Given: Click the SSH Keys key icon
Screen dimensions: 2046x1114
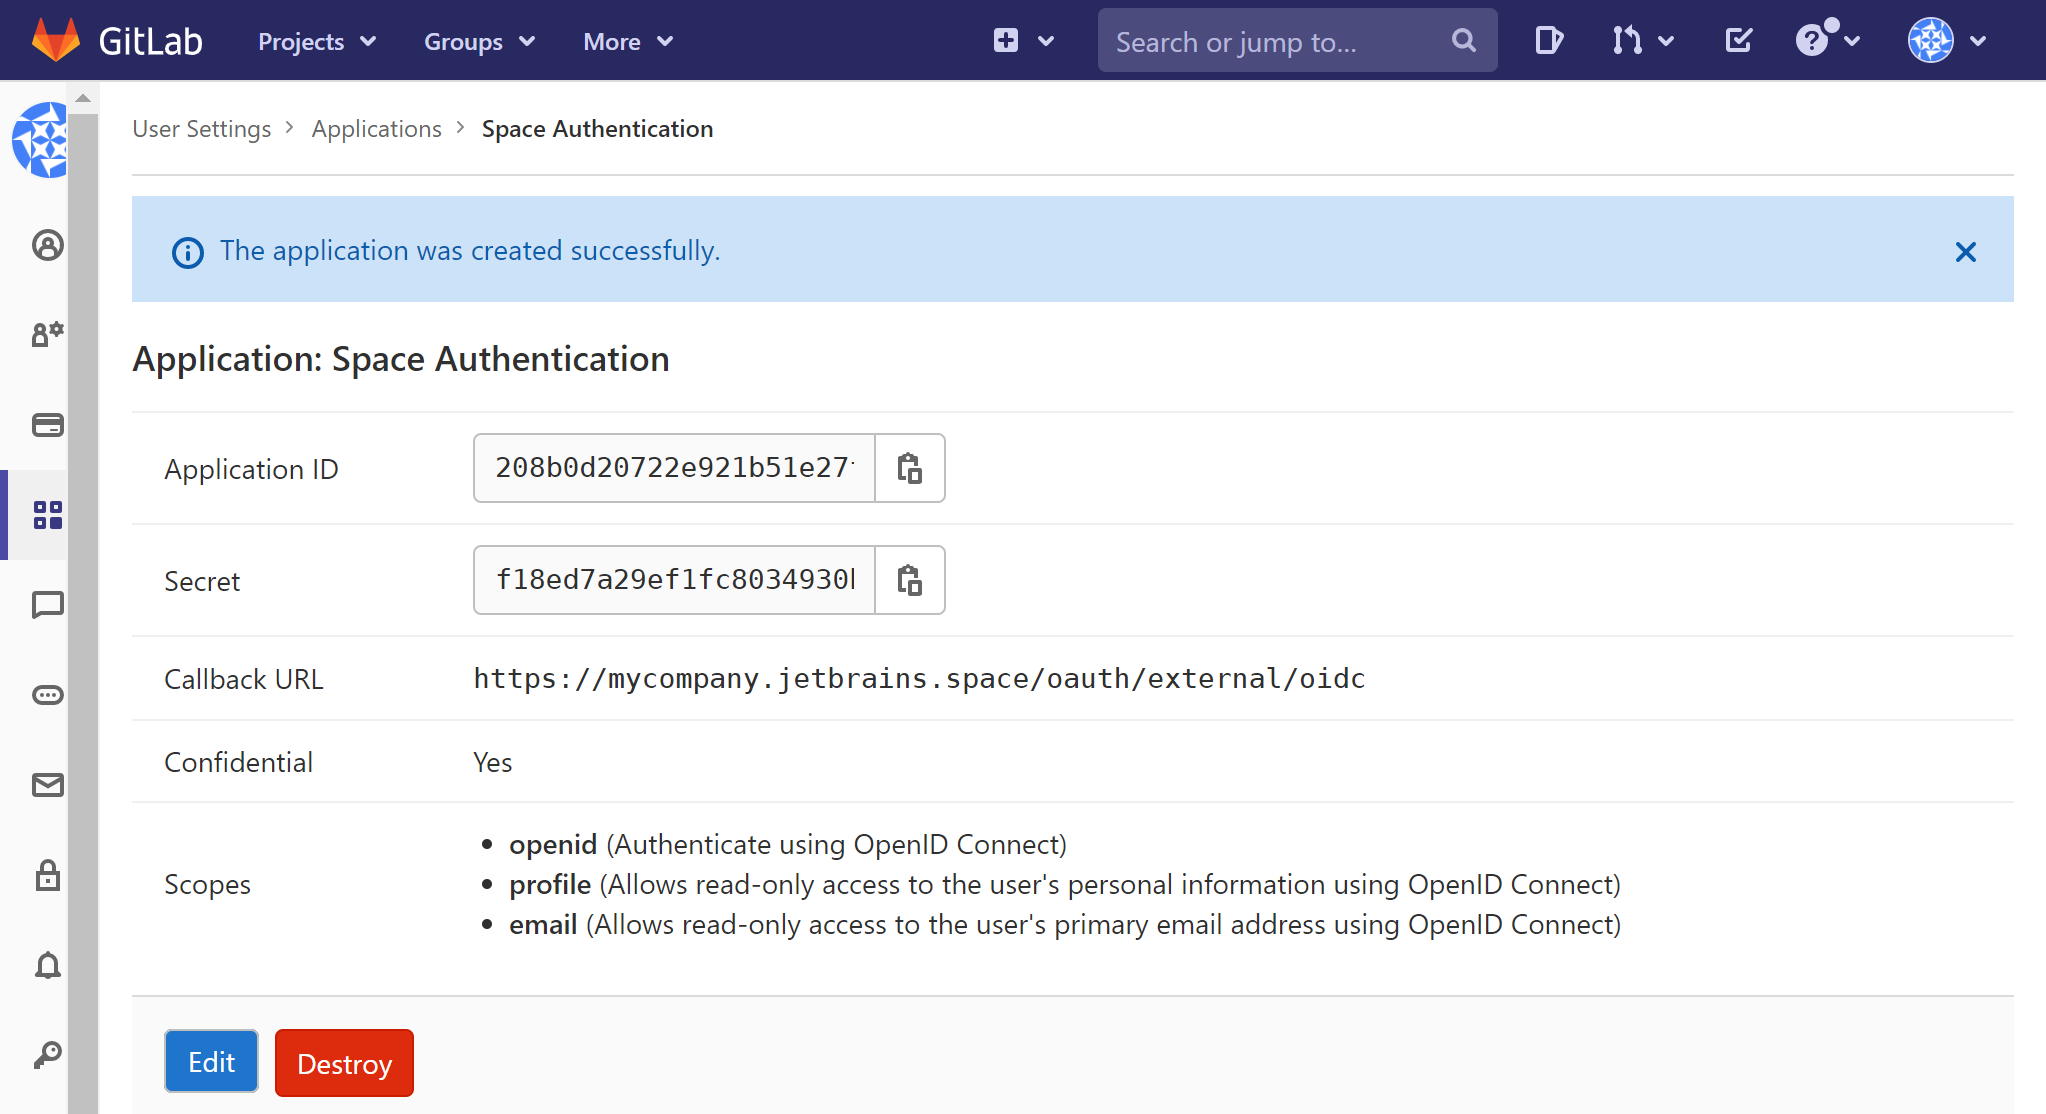Looking at the screenshot, I should click(x=46, y=1053).
